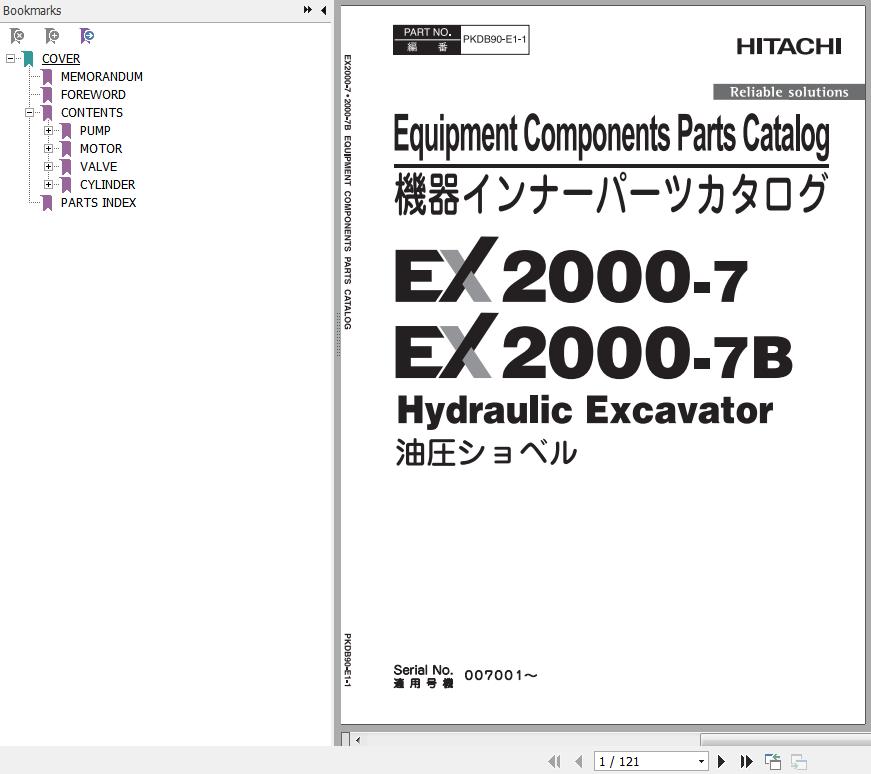Go to the last page
871x774 pixels.
(747, 761)
